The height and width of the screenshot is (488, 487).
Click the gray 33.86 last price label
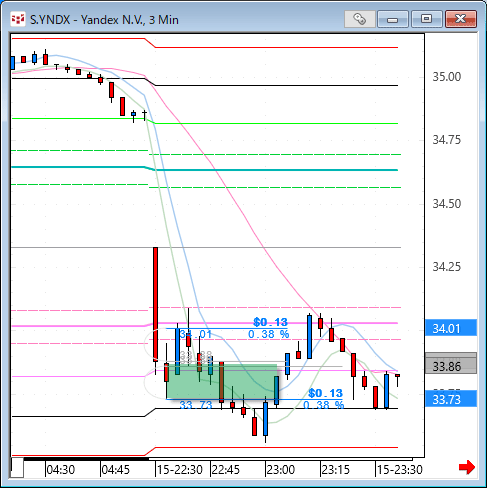click(451, 366)
